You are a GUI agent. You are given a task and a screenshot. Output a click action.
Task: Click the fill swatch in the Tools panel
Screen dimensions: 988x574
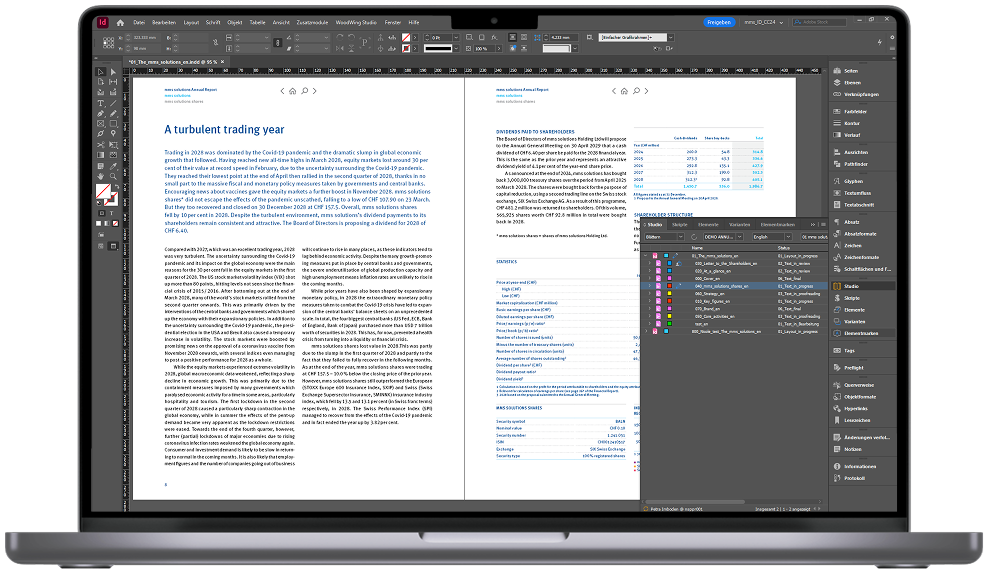coord(103,191)
